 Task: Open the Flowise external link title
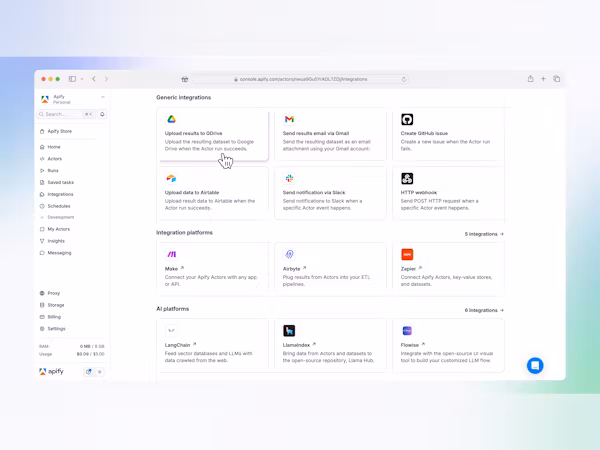point(412,345)
